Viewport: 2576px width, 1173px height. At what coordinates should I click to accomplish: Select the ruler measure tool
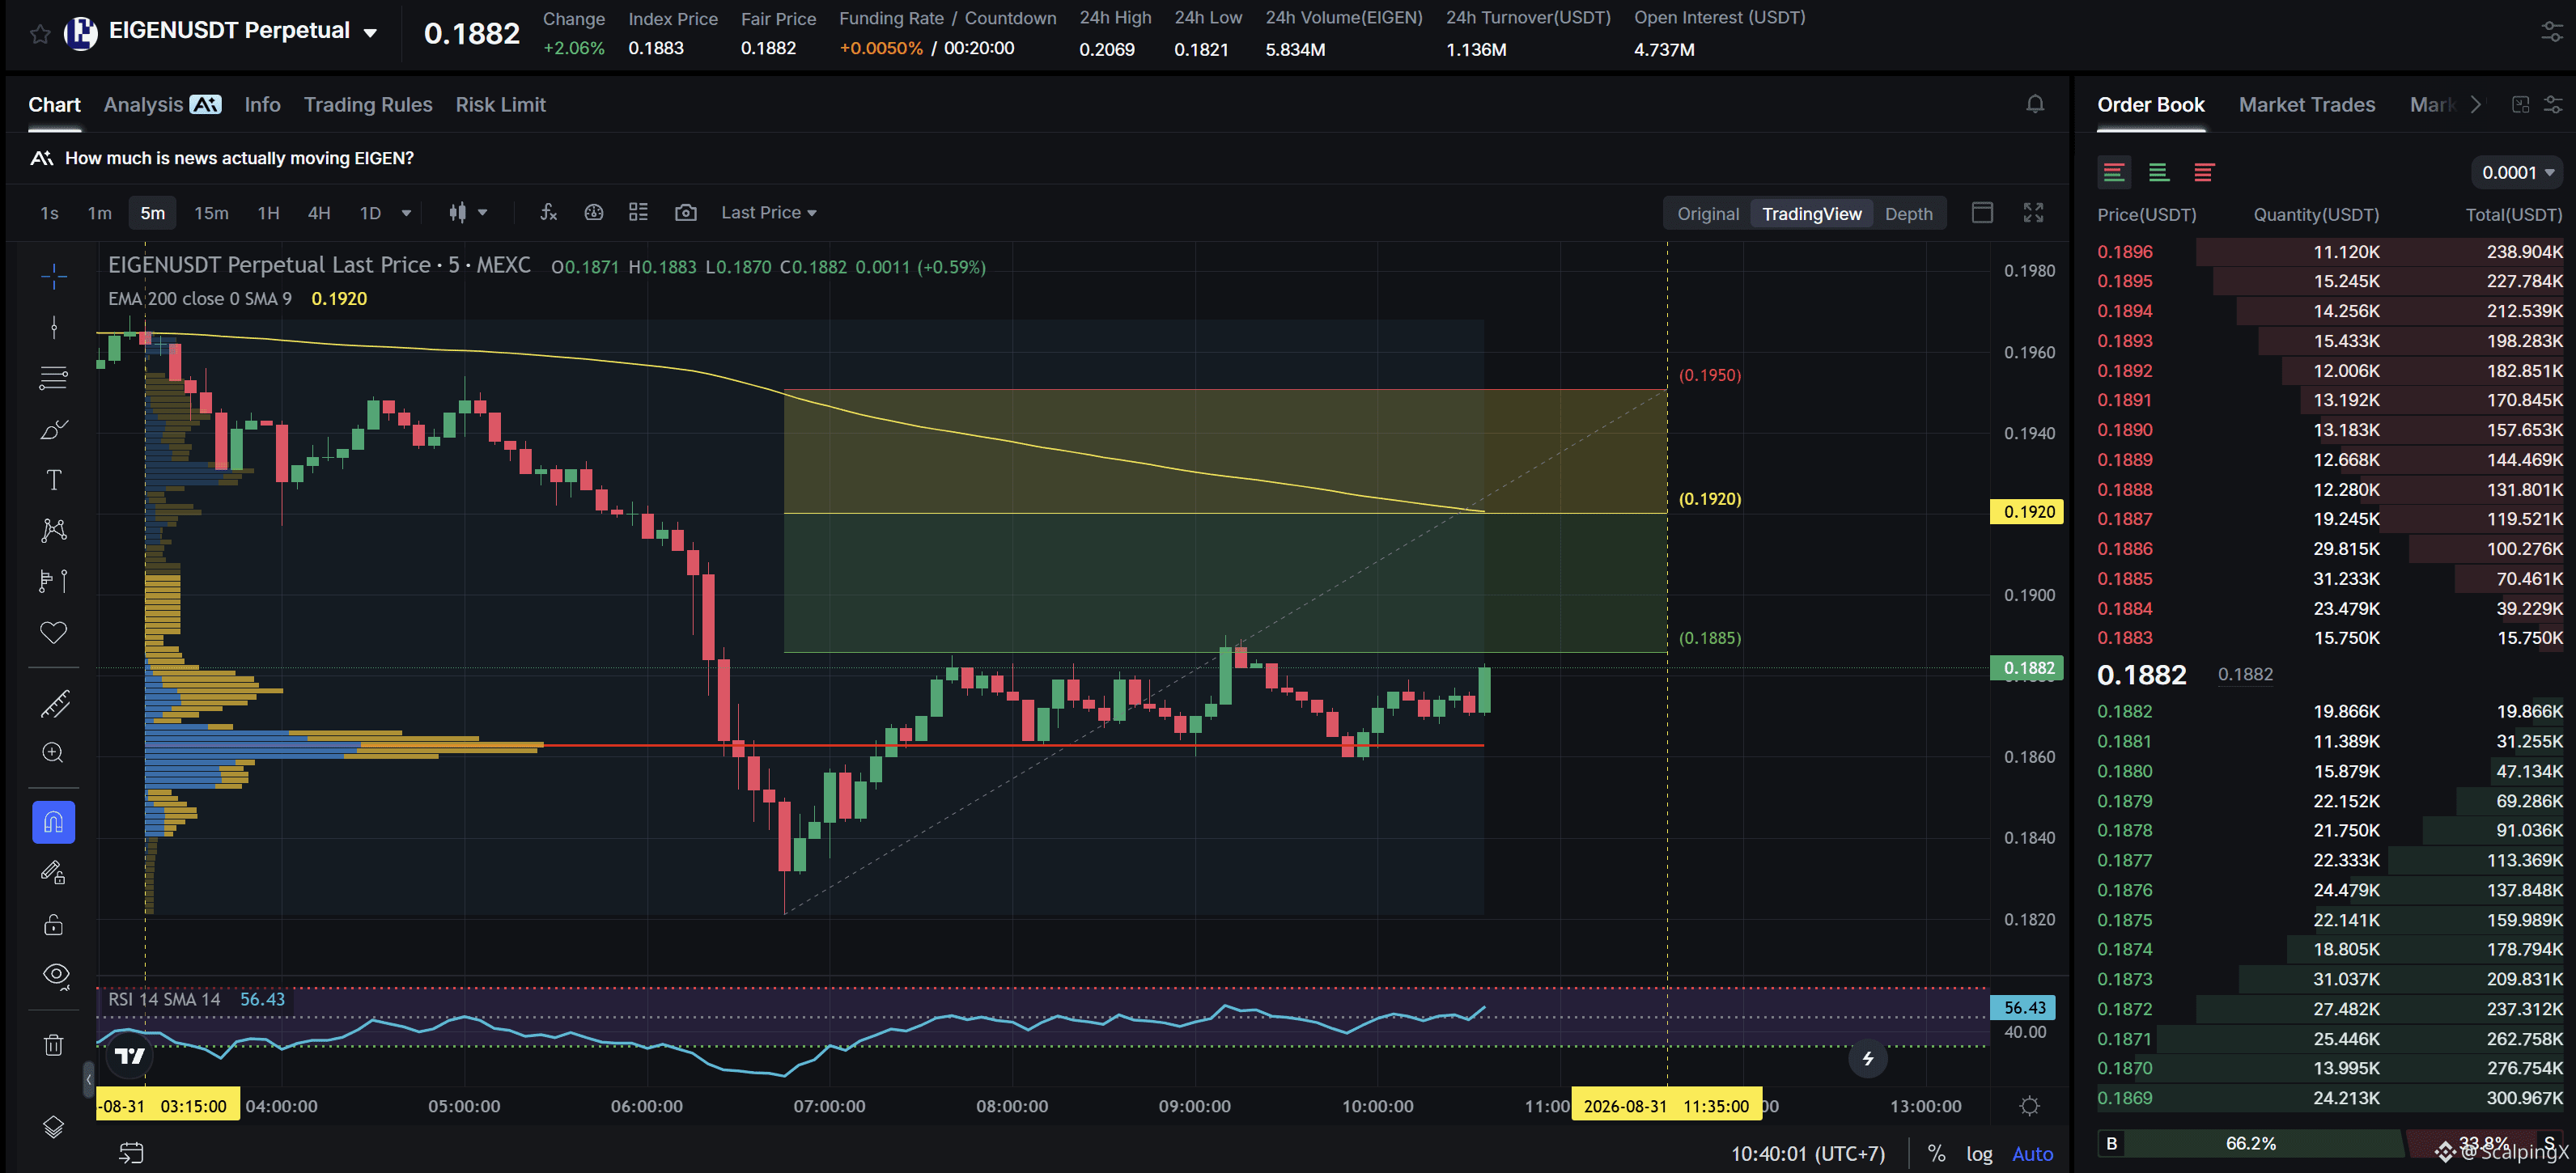point(54,704)
